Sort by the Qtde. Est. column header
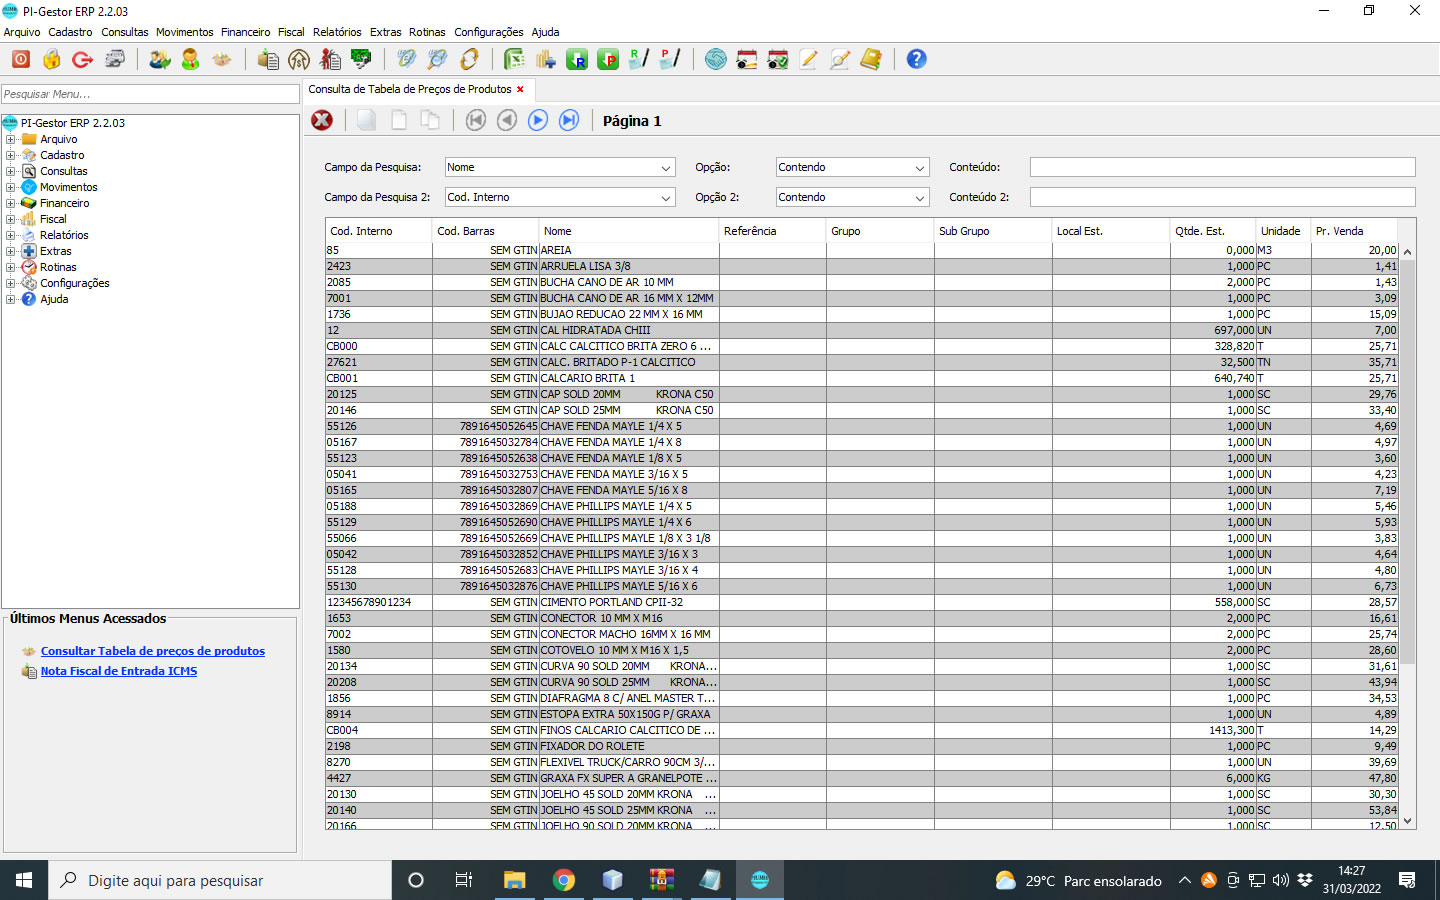 1213,231
